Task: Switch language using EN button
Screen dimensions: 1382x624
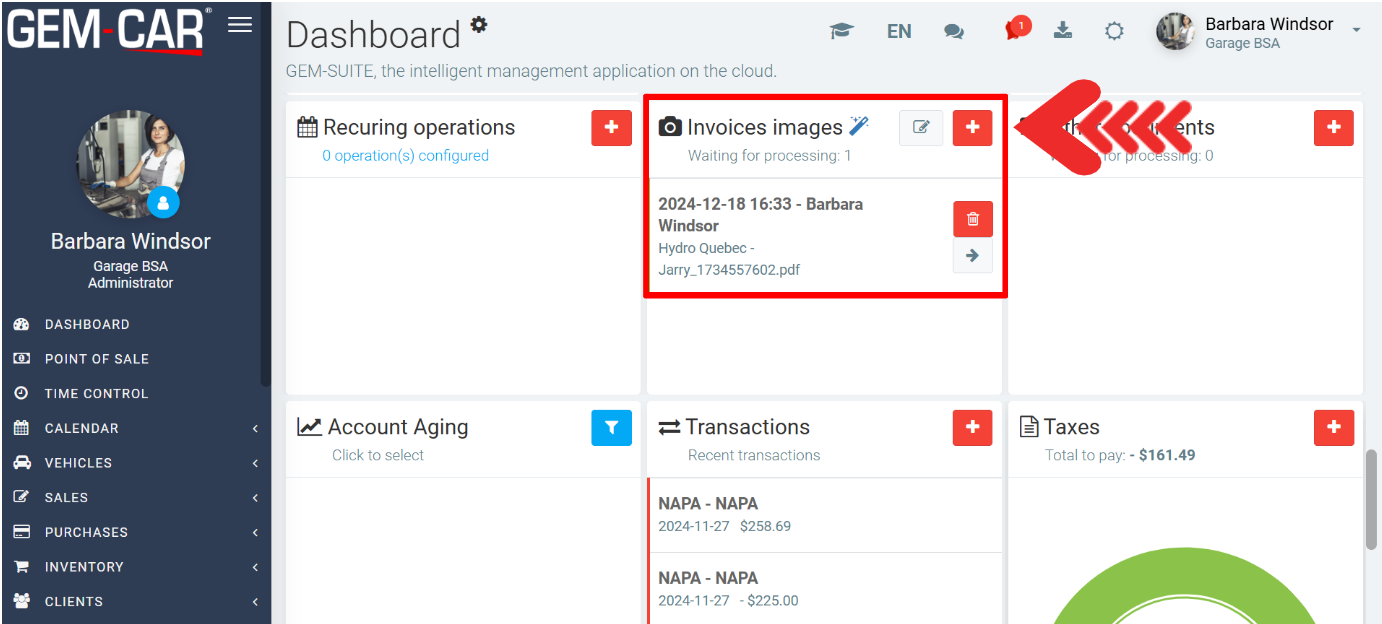Action: [899, 32]
